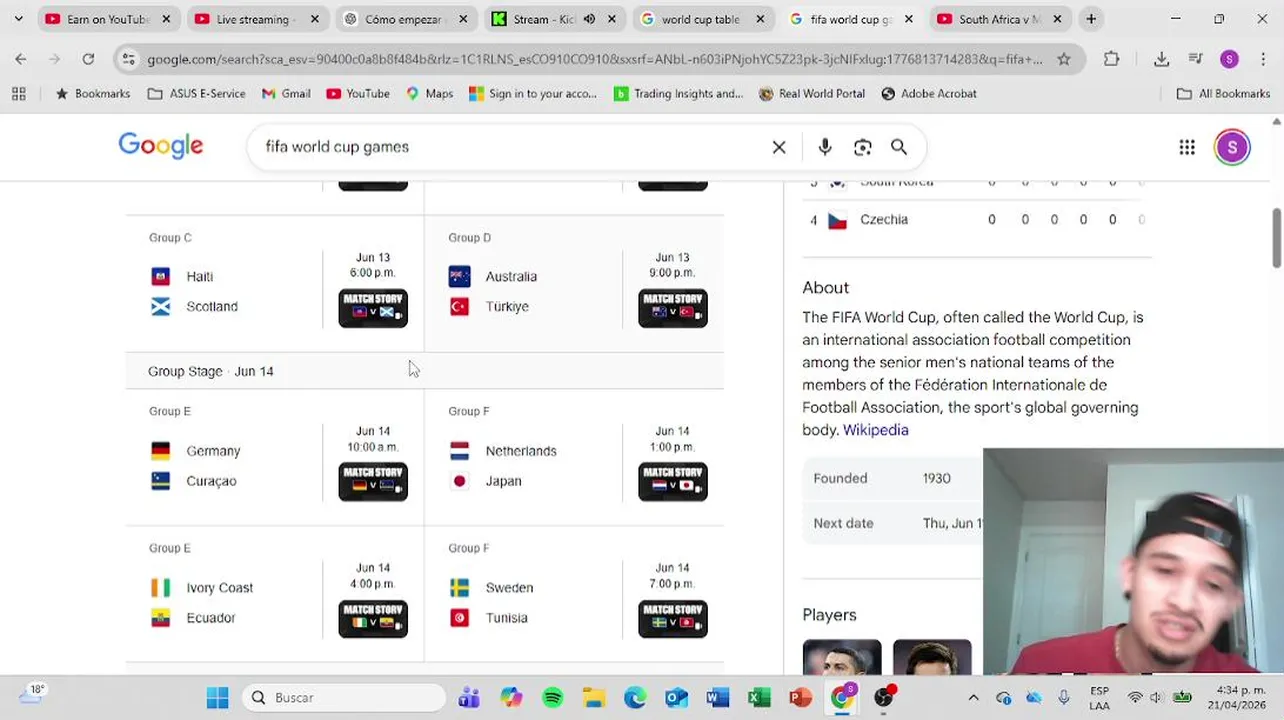The height and width of the screenshot is (720, 1284).
Task: Click the browser back arrow
Action: click(21, 59)
